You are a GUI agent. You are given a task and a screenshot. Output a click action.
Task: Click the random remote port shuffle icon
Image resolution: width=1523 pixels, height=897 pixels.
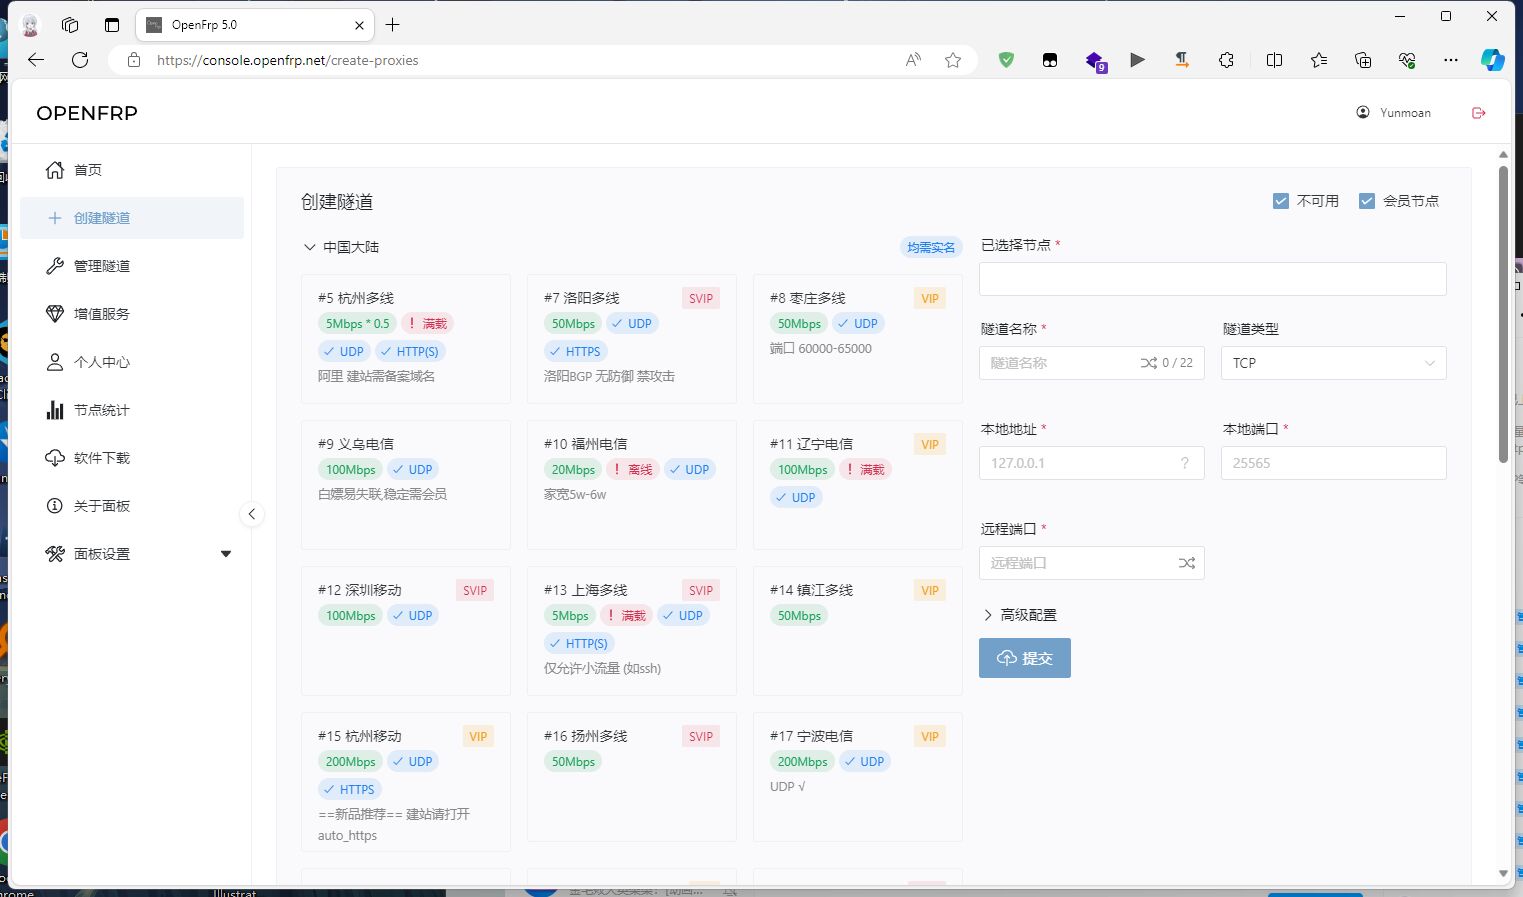click(x=1187, y=563)
